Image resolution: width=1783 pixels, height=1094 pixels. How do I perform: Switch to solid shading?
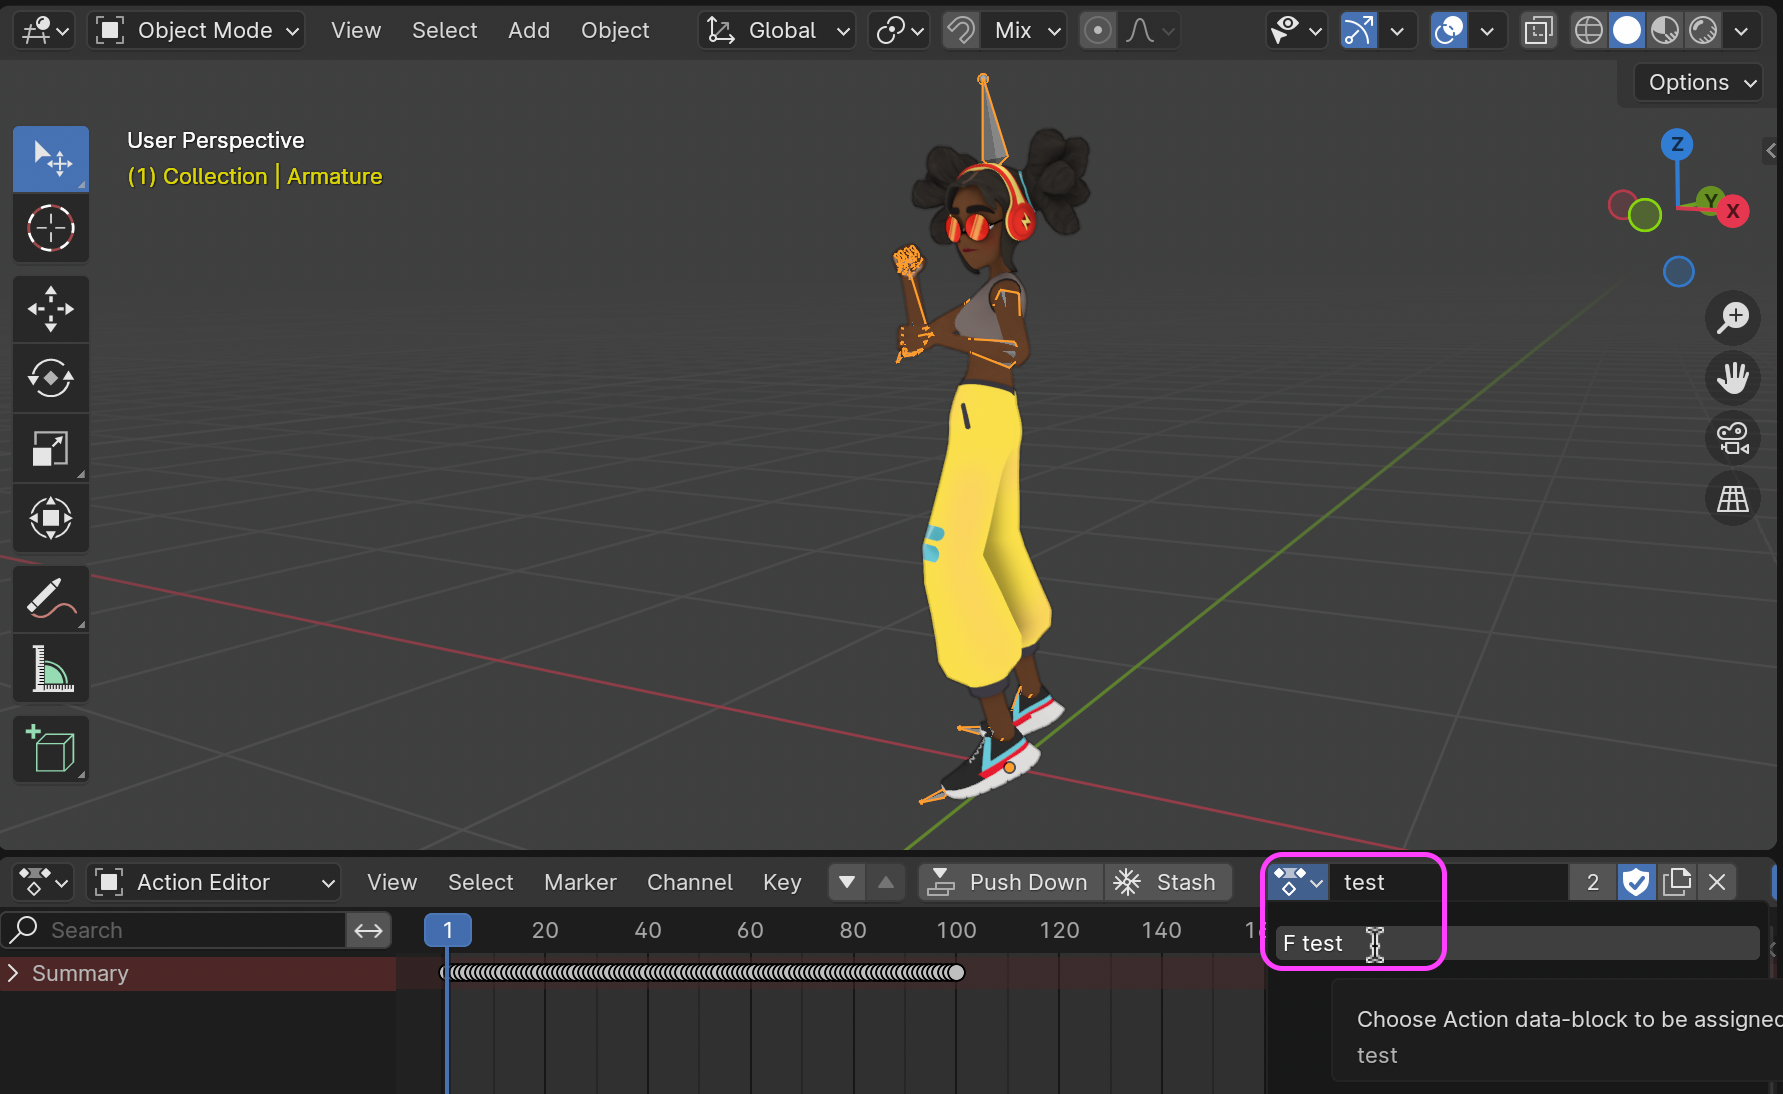[x=1627, y=31]
